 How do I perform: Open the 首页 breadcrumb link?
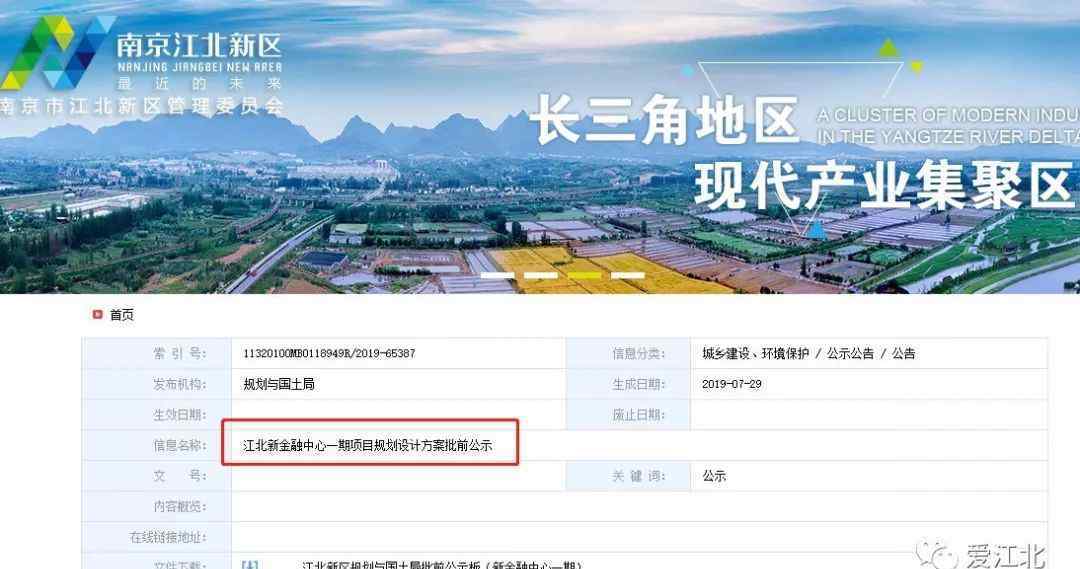pyautogui.click(x=122, y=315)
